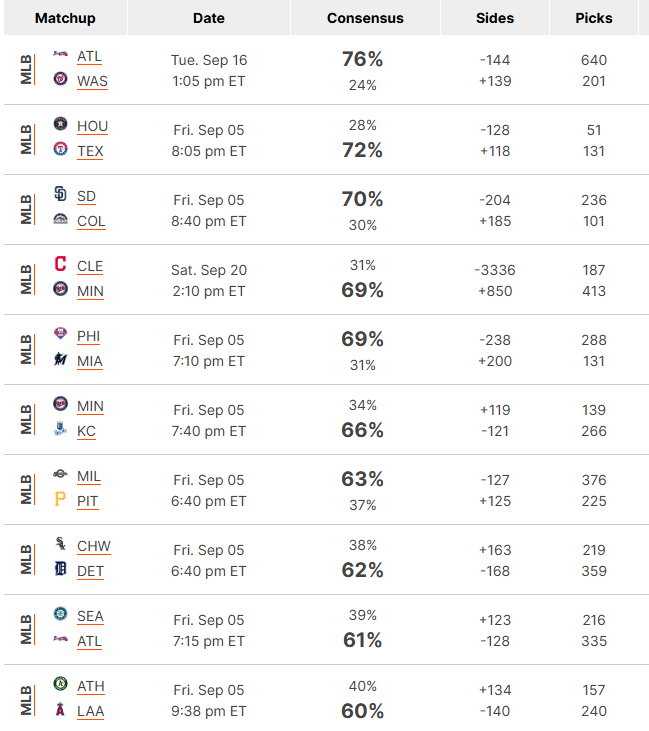Image resolution: width=649 pixels, height=731 pixels.
Task: Click the Athletics team logo
Action: (60, 683)
